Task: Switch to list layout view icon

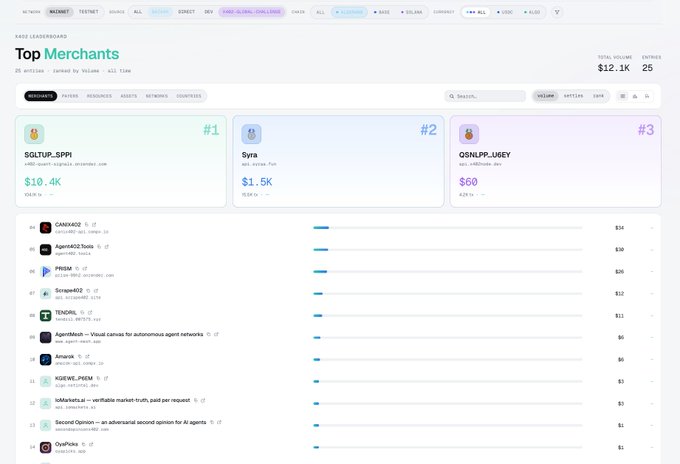Action: (x=623, y=96)
